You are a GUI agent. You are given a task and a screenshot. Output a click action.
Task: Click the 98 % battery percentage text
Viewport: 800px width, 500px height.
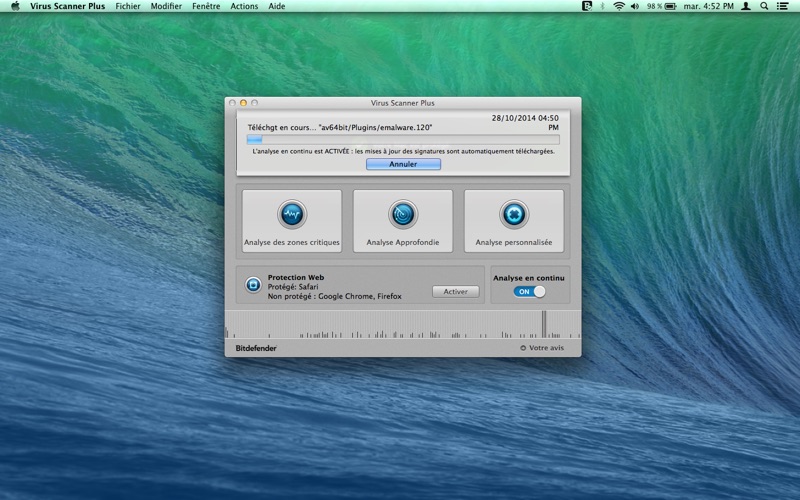(x=654, y=6)
